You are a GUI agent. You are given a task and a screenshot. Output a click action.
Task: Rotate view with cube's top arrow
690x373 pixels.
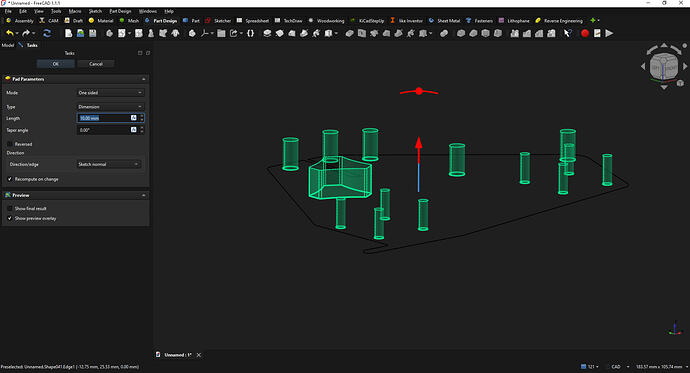click(664, 45)
